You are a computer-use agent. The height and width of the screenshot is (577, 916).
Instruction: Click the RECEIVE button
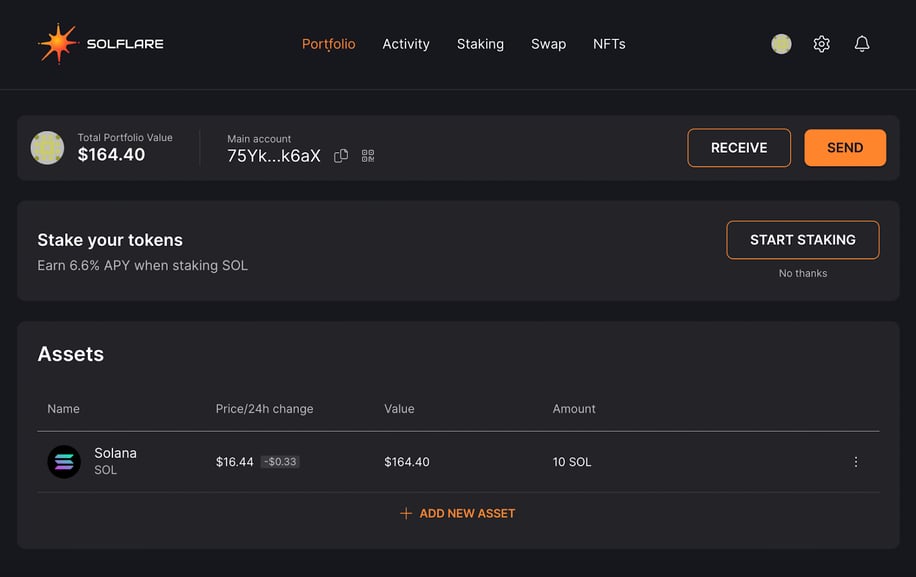739,148
